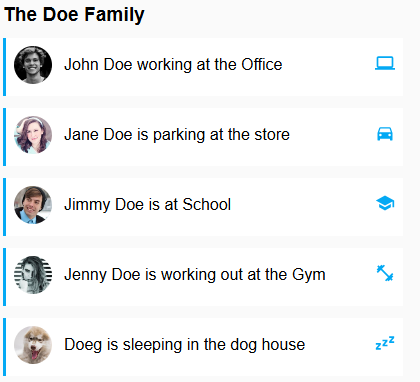Click the blue accent bar on Jane's card
This screenshot has width=420, height=382.
(x=4, y=137)
